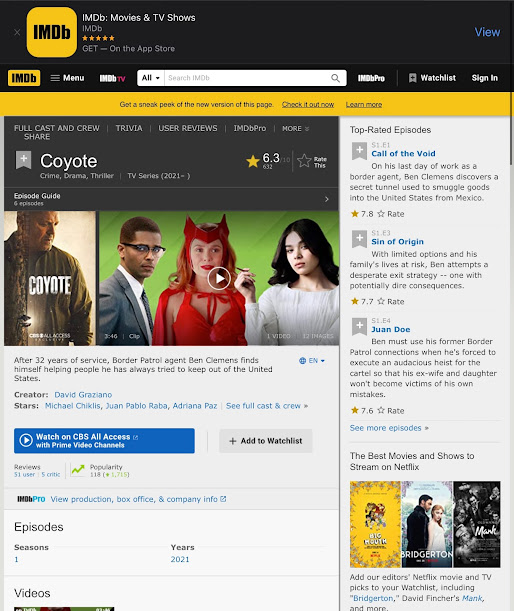Open the Menu hamburger button
Screen dimensions: 514x611
coord(67,78)
